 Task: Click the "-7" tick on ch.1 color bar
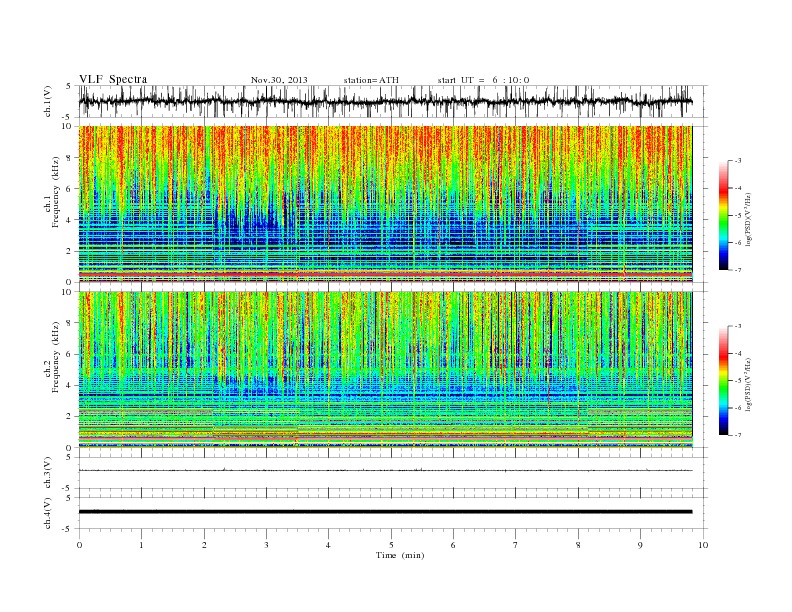[x=738, y=270]
